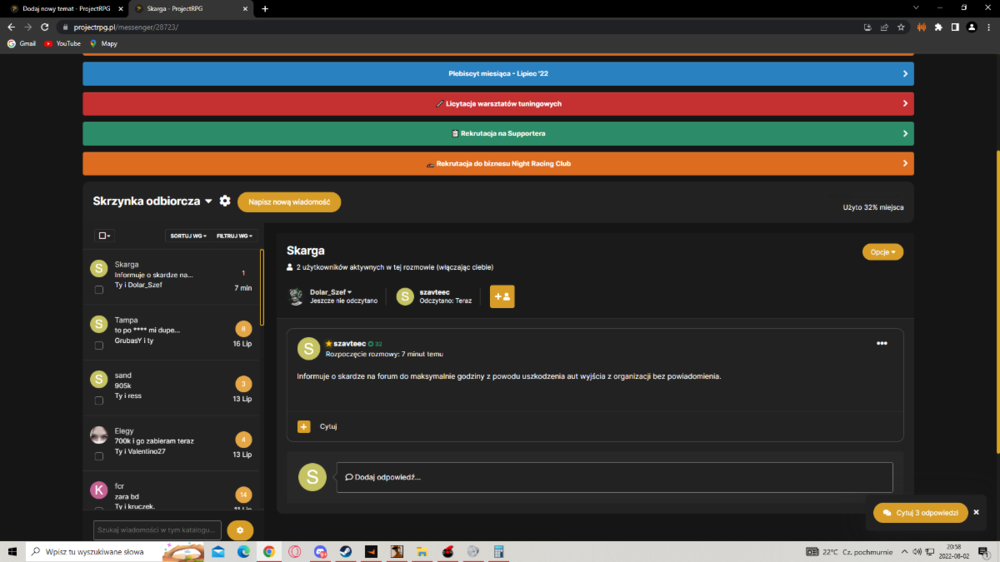Click the Cytuj 3 odpowiedzi button
The height and width of the screenshot is (562, 1000).
point(920,513)
